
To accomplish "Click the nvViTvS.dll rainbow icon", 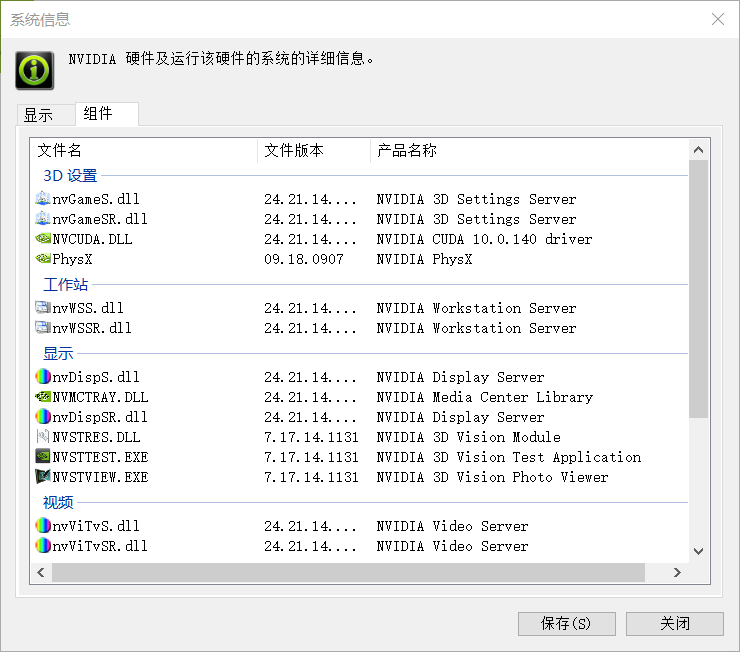I will click(x=42, y=526).
